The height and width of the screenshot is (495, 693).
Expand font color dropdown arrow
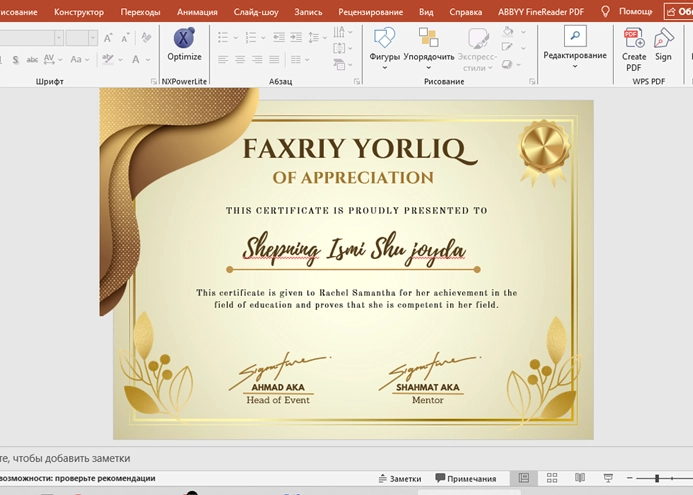(148, 60)
